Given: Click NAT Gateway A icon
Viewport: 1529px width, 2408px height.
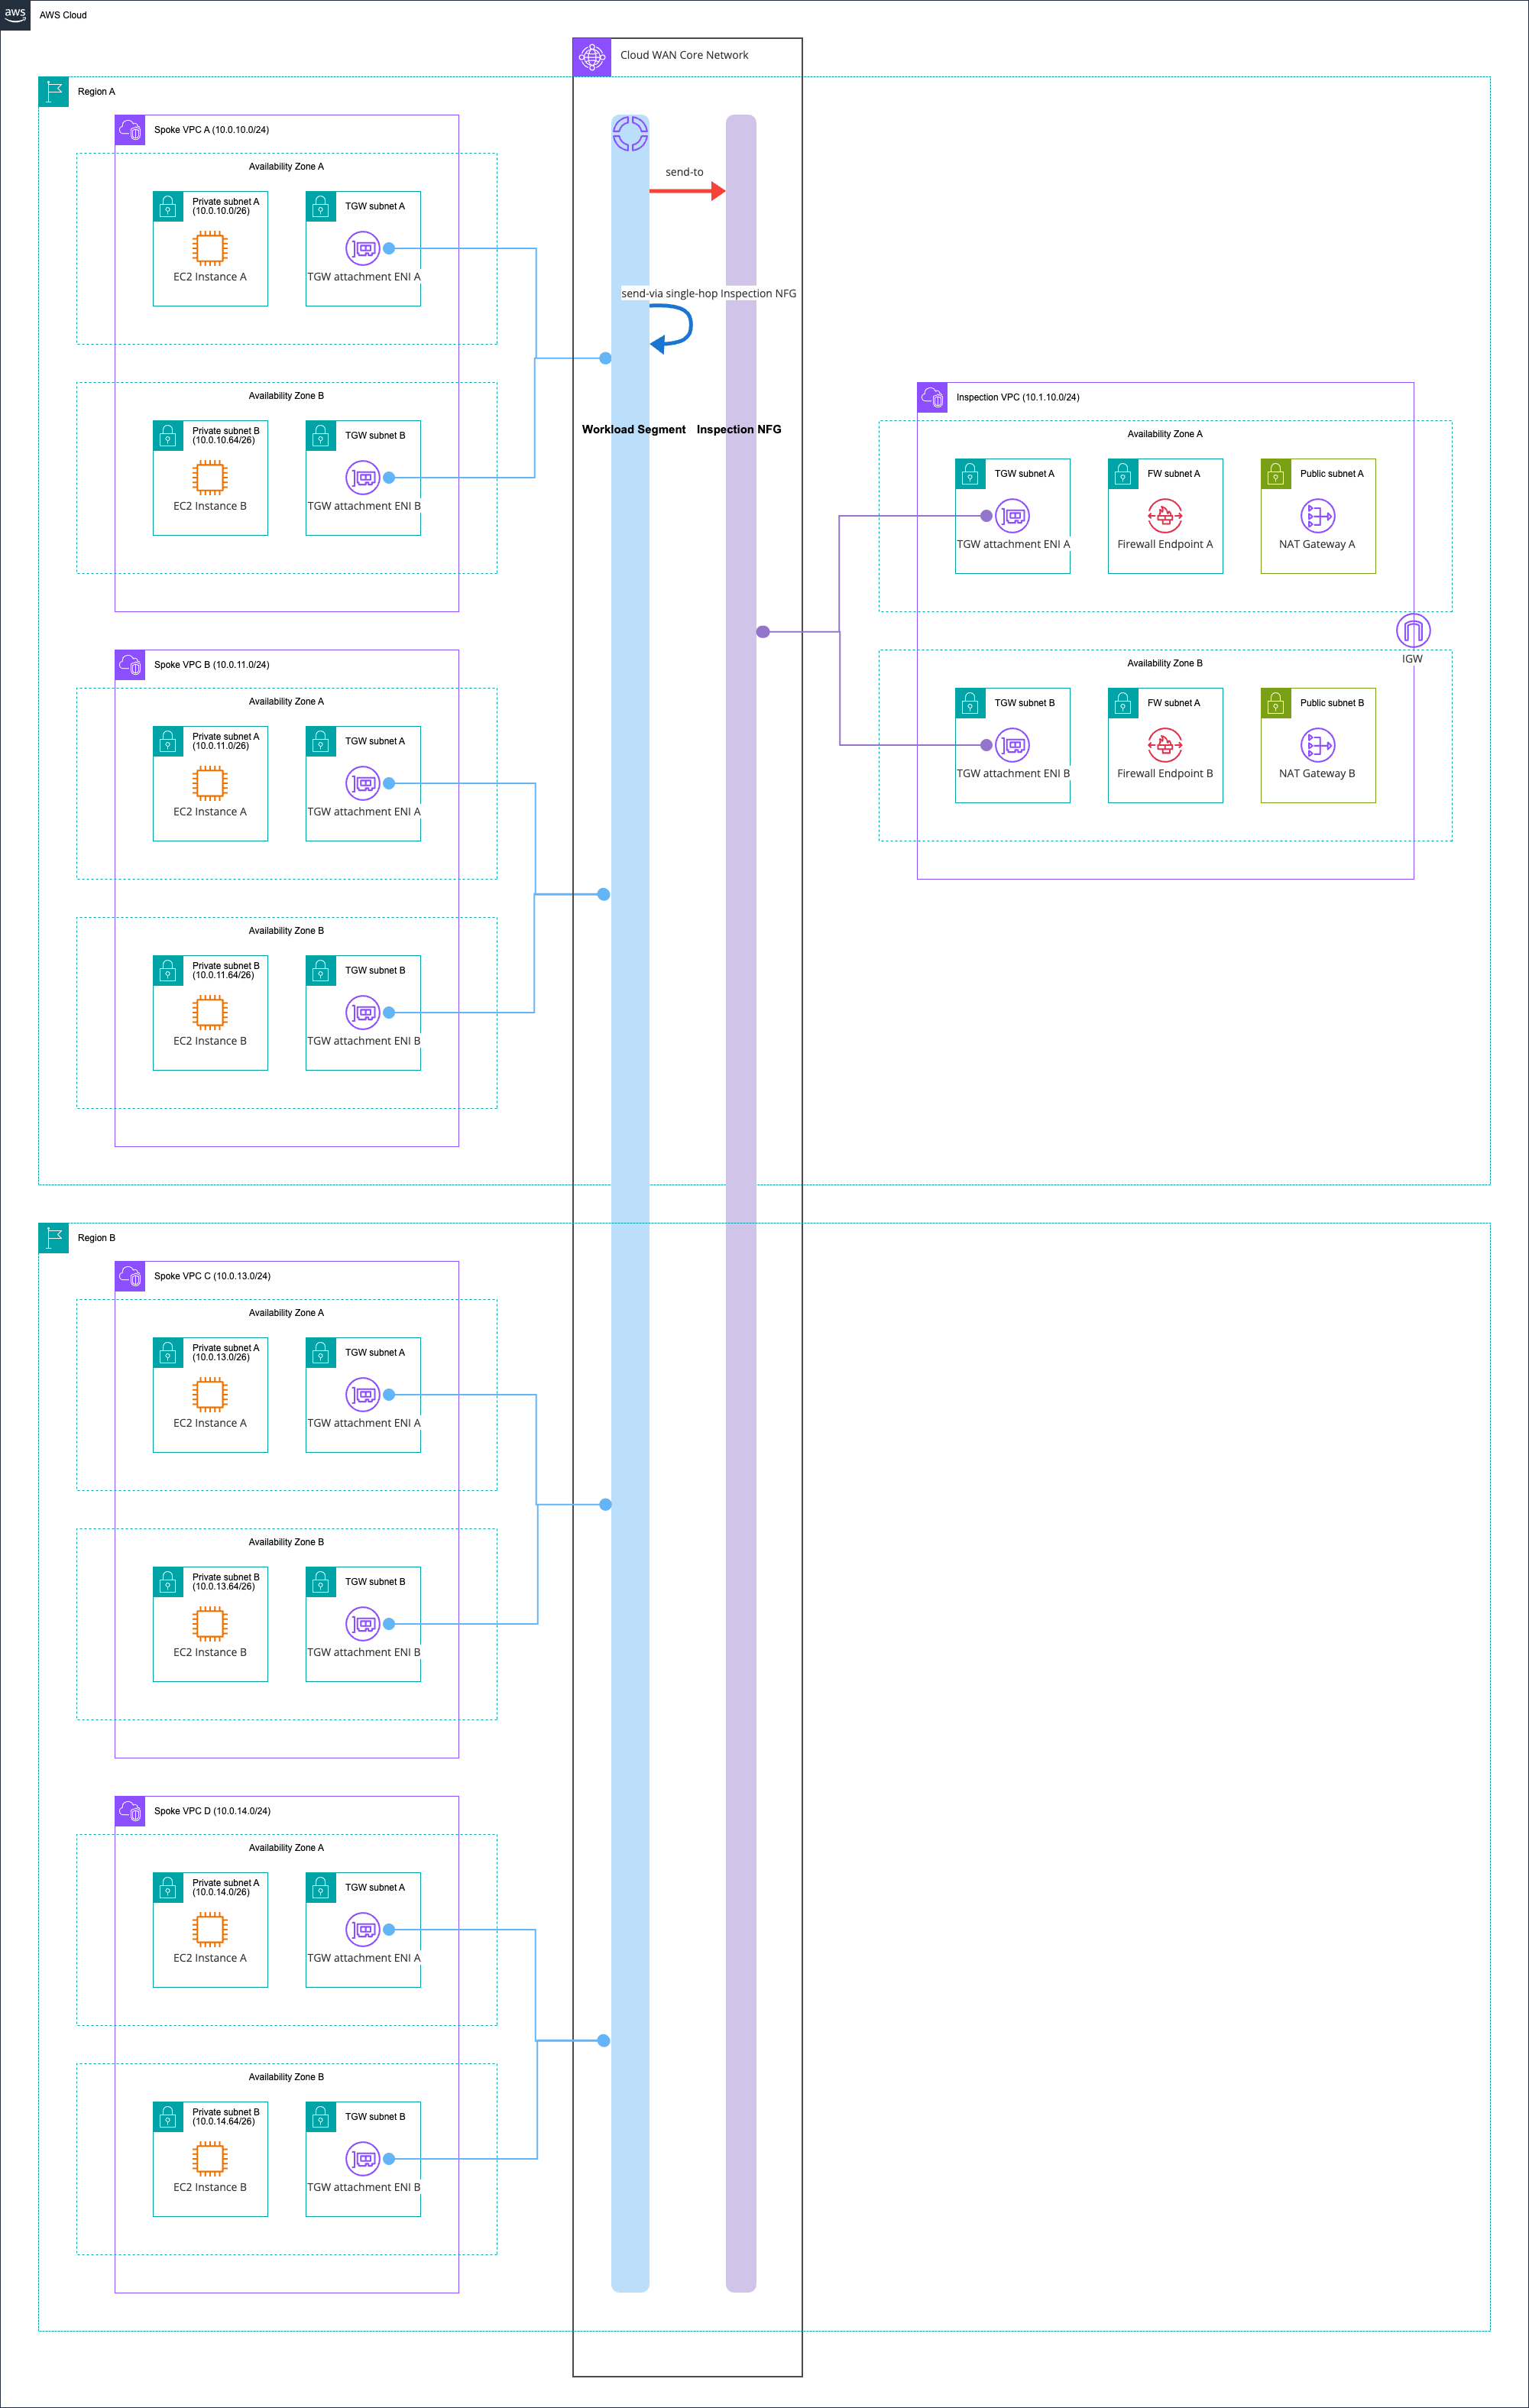Looking at the screenshot, I should click(1318, 516).
